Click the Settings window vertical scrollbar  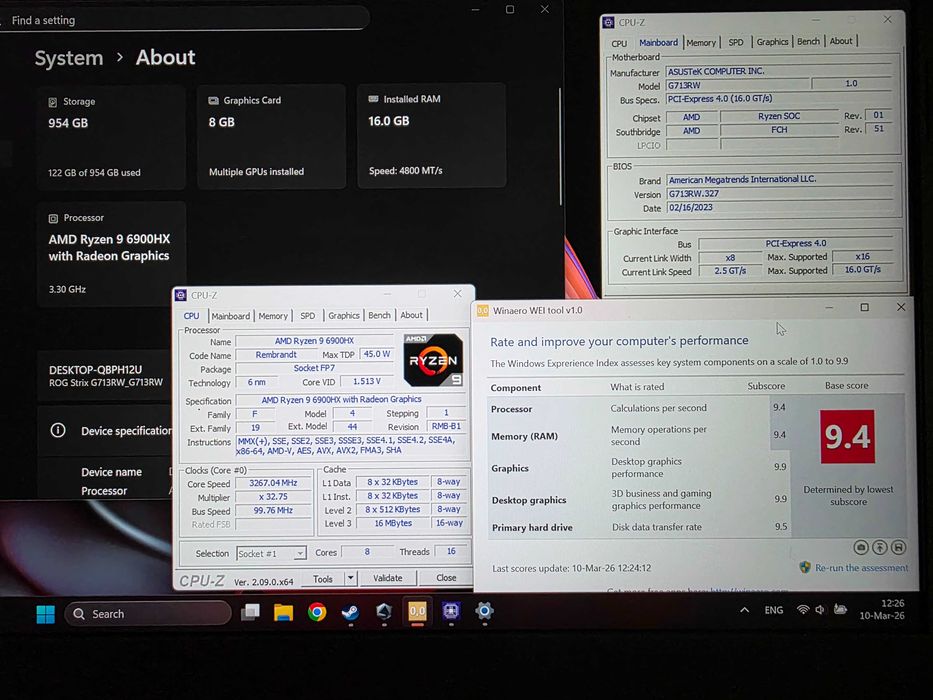point(559,146)
